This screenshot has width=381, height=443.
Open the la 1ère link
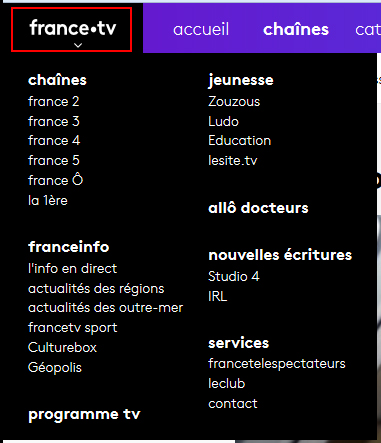(48, 201)
